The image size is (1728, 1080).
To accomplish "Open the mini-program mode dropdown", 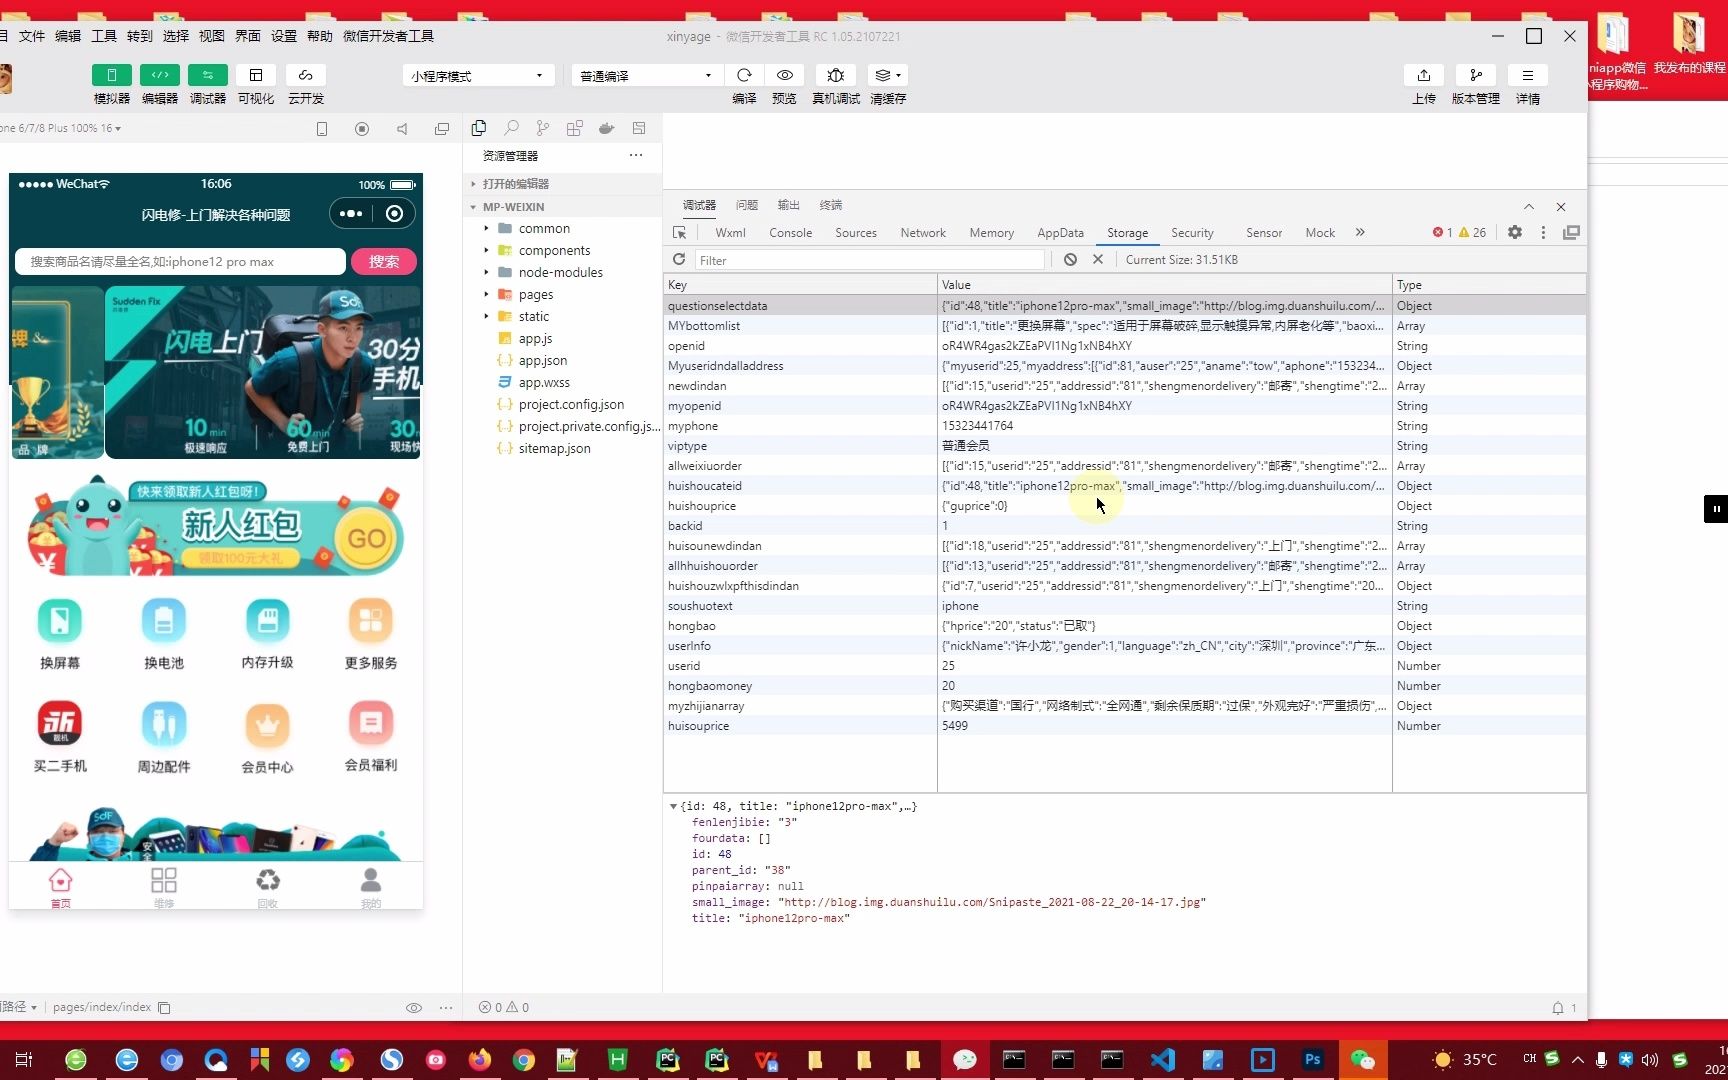I will tap(478, 76).
